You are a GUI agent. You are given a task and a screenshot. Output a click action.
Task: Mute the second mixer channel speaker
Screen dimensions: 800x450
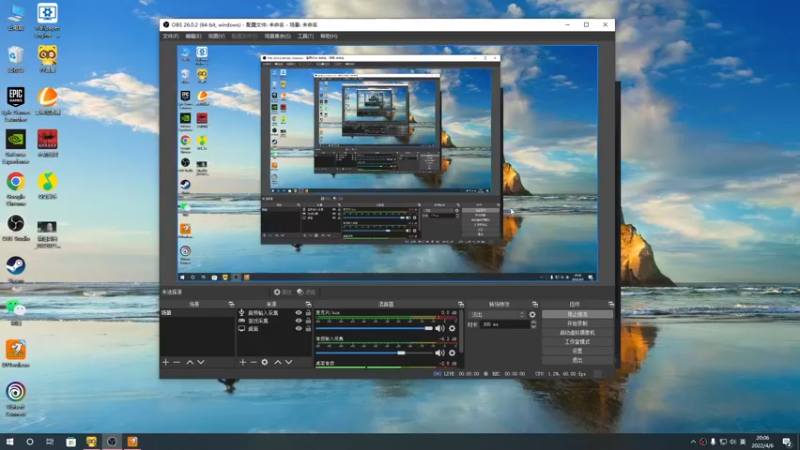[440, 353]
